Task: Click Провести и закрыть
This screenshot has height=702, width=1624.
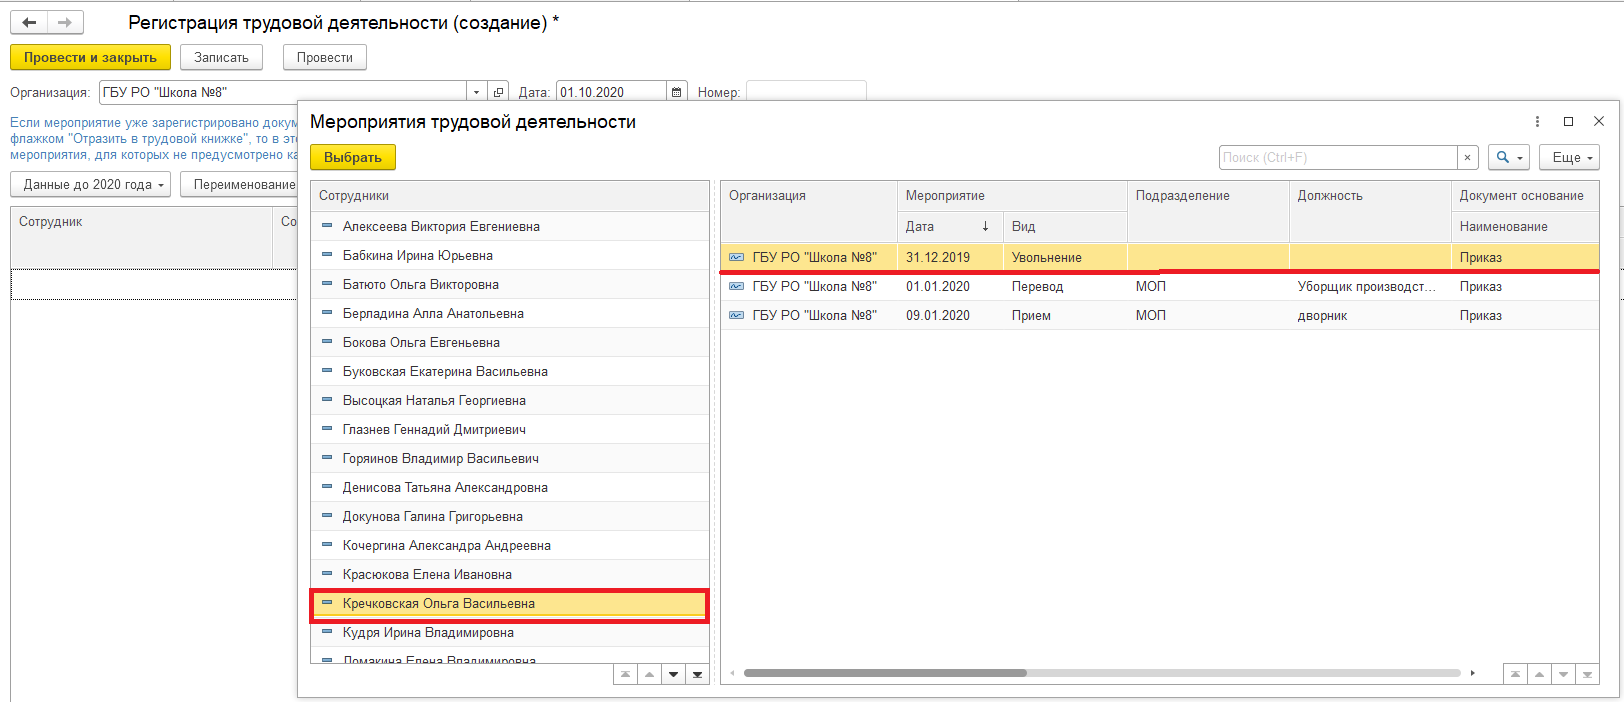Action: point(90,57)
